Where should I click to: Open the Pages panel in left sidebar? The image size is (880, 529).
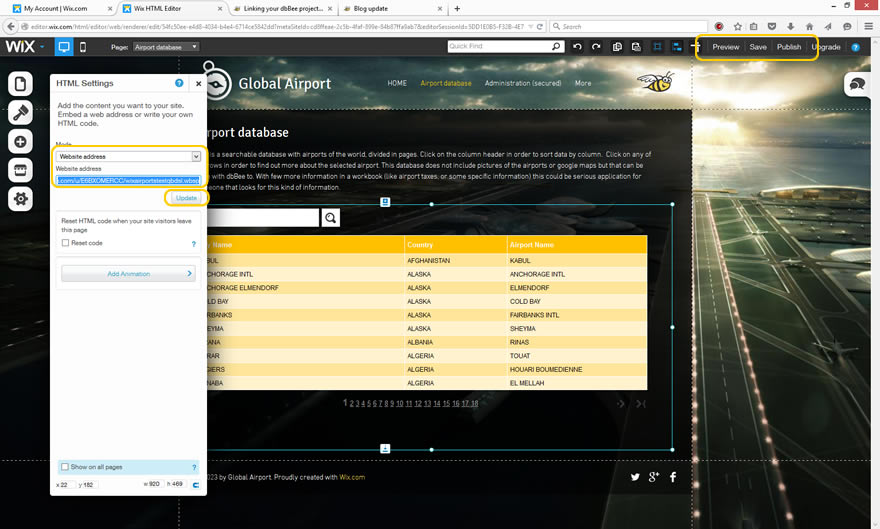[x=21, y=84]
